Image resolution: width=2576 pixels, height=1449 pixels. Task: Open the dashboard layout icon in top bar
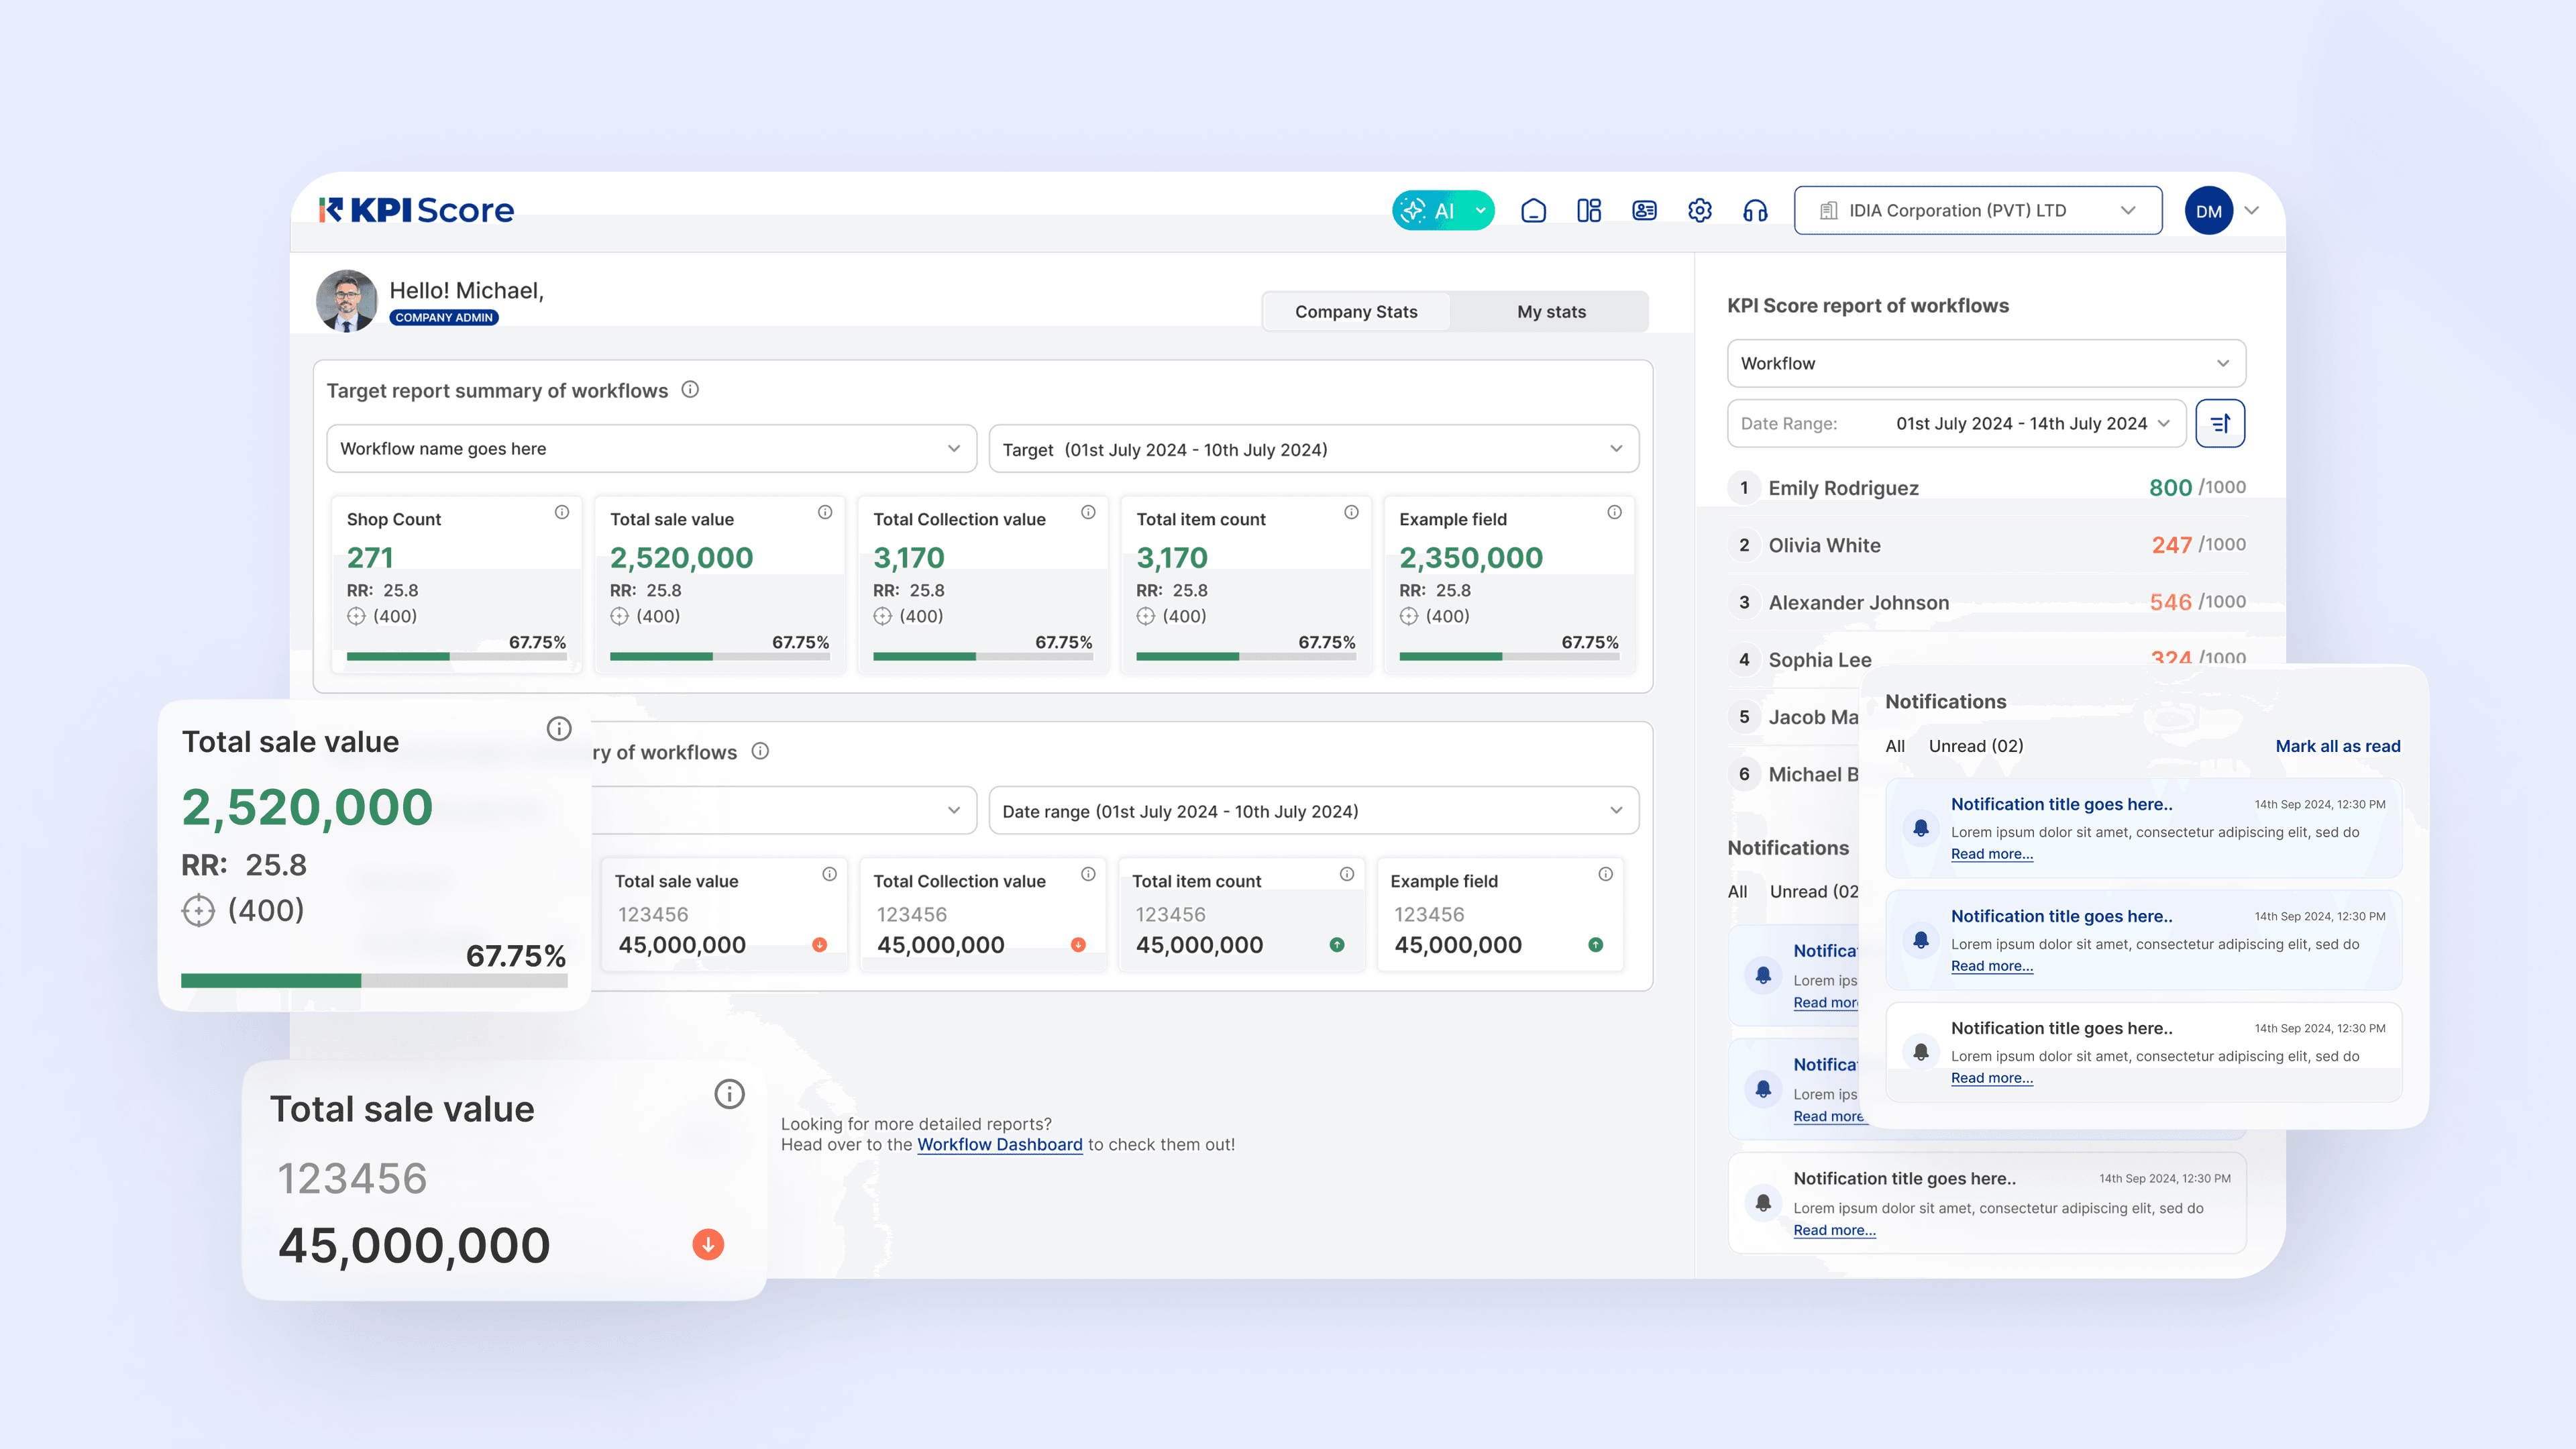1589,210
